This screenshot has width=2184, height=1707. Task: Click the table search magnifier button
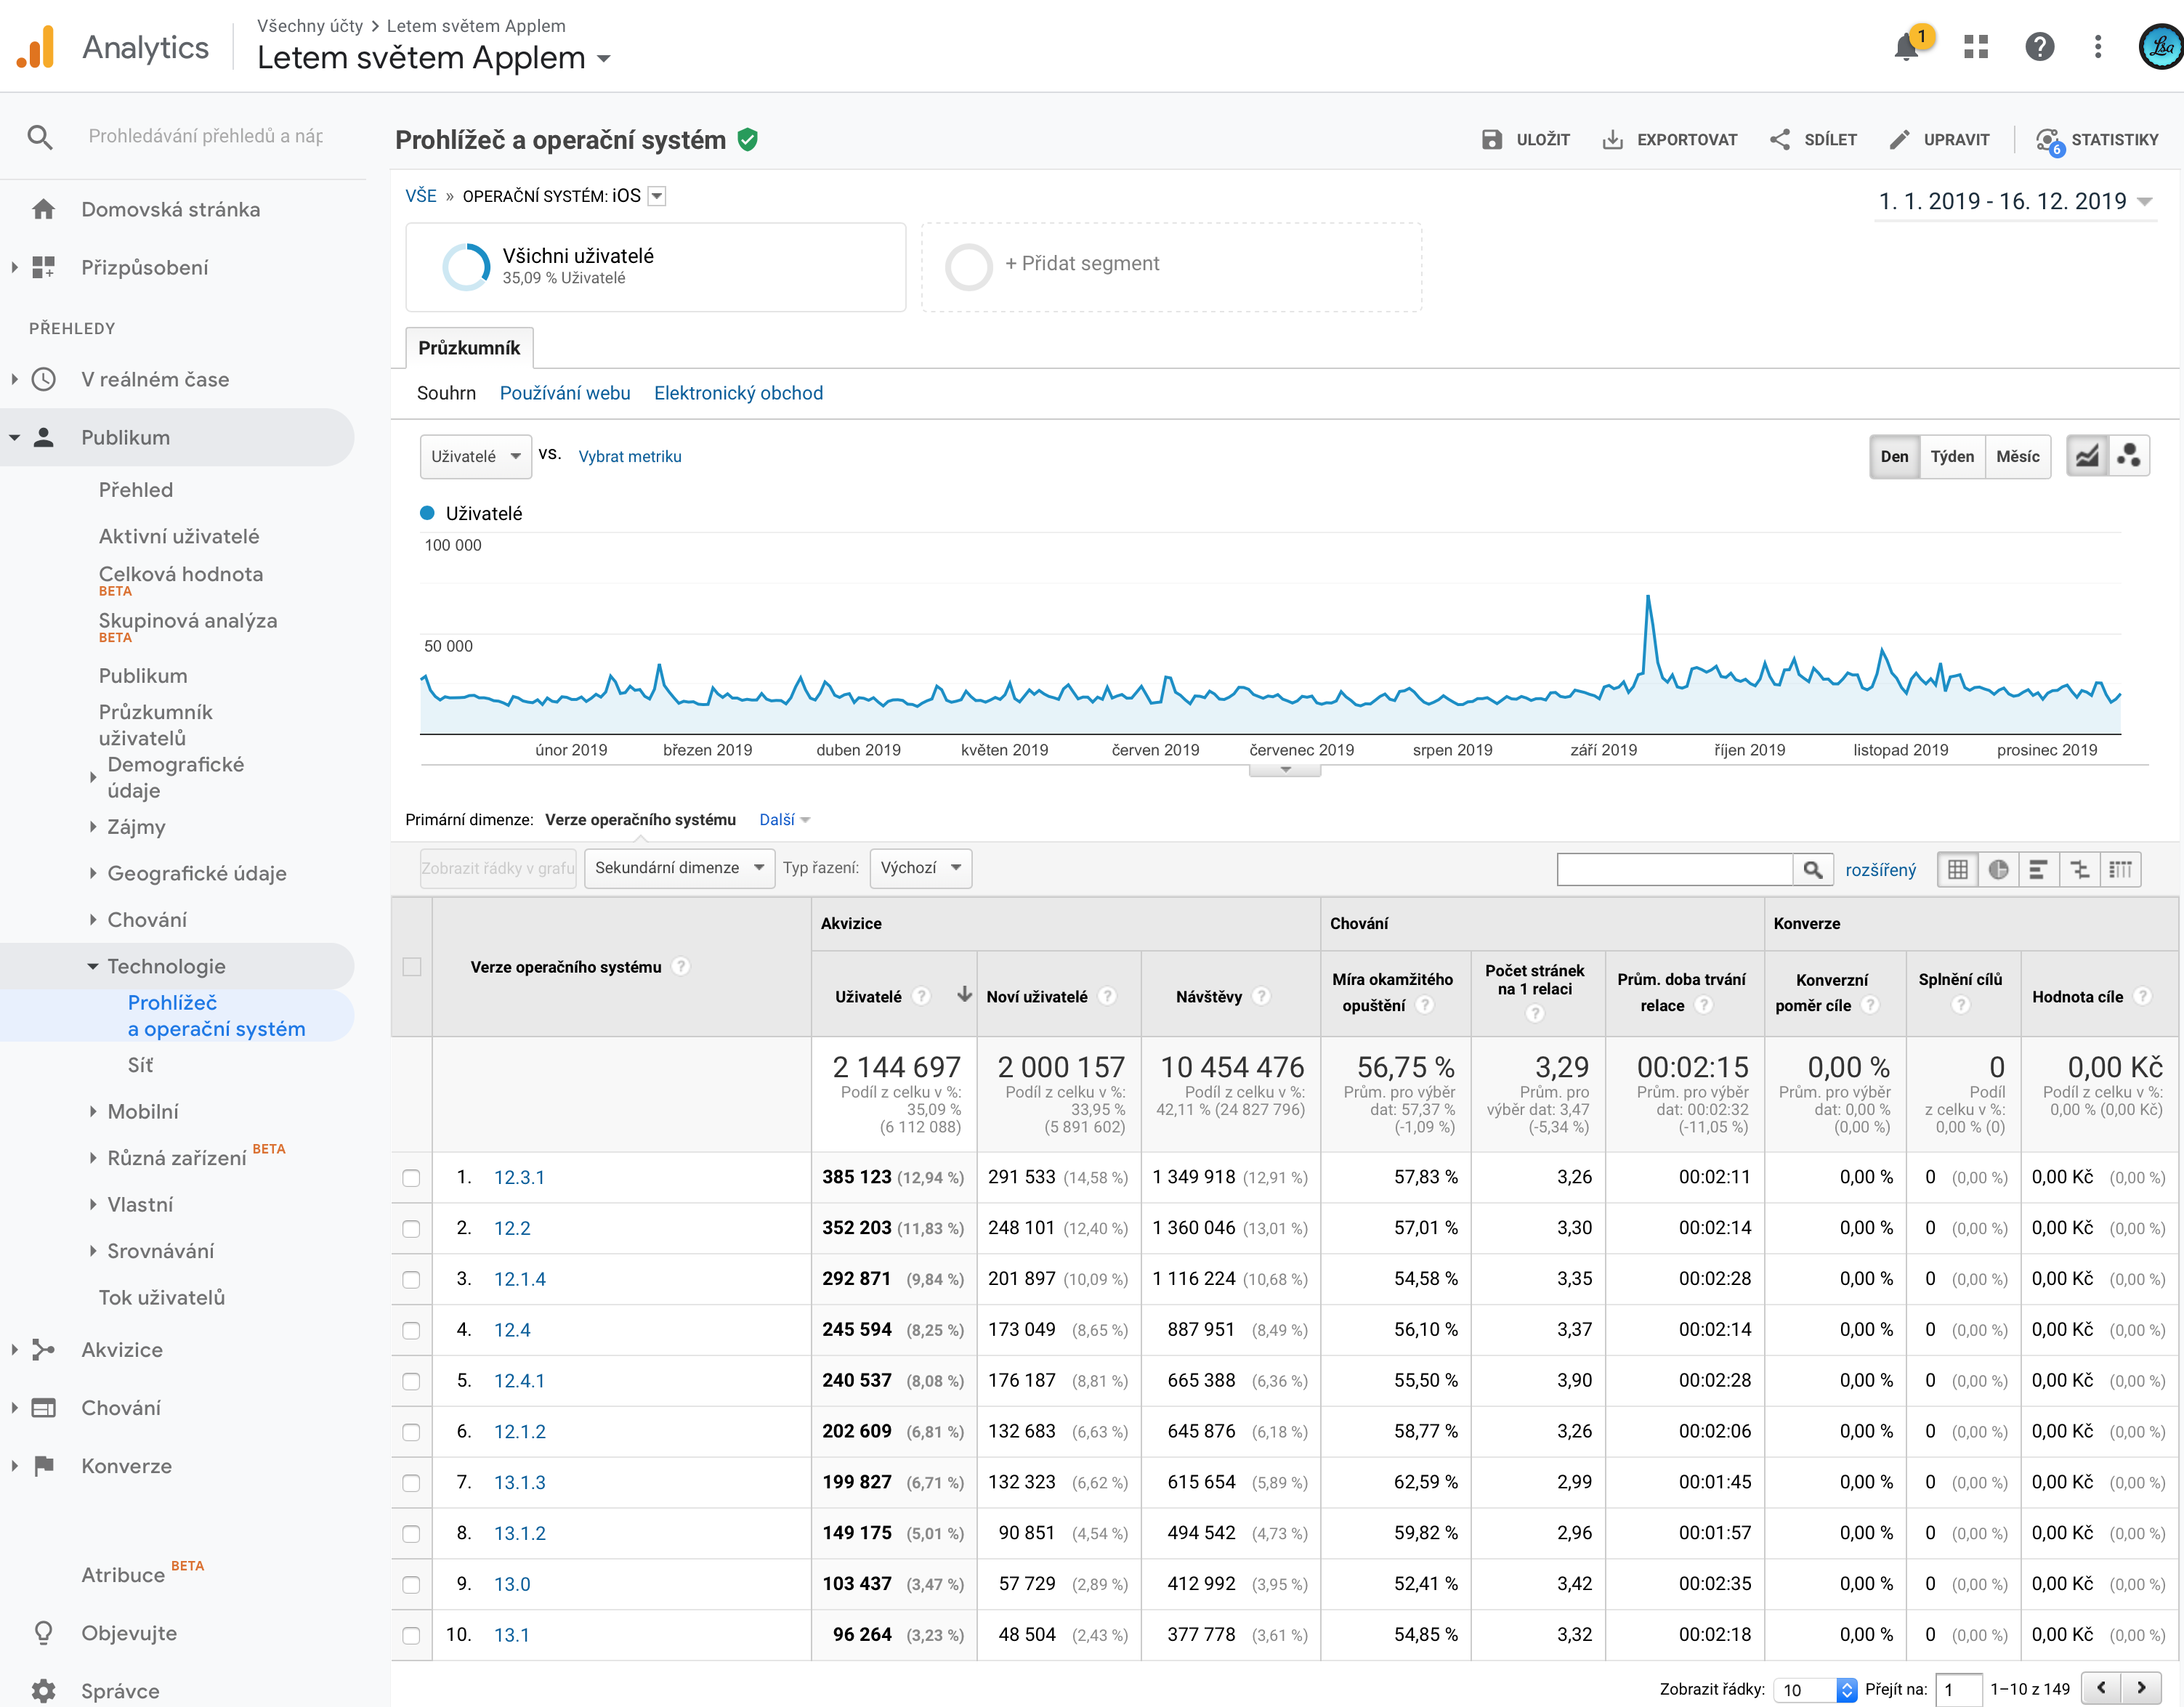[x=1812, y=869]
